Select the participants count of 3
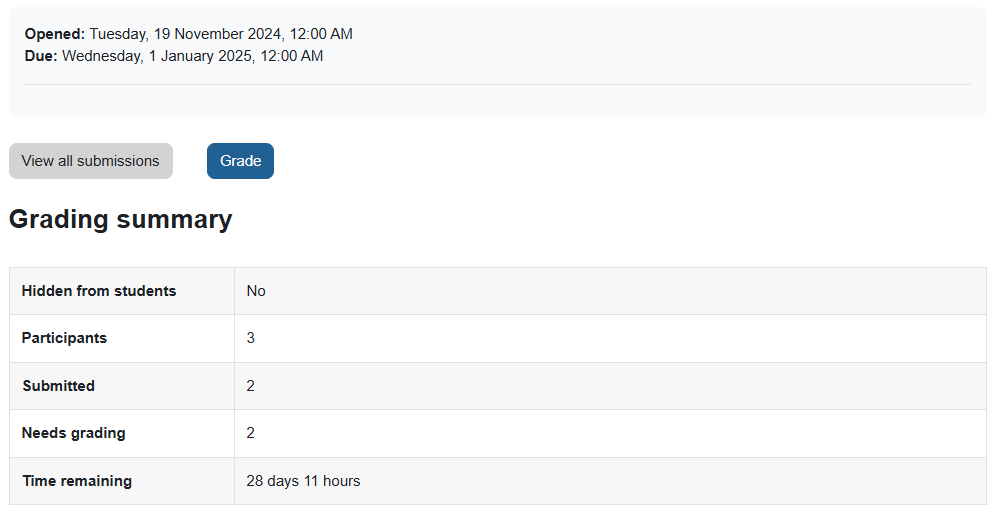 click(251, 338)
